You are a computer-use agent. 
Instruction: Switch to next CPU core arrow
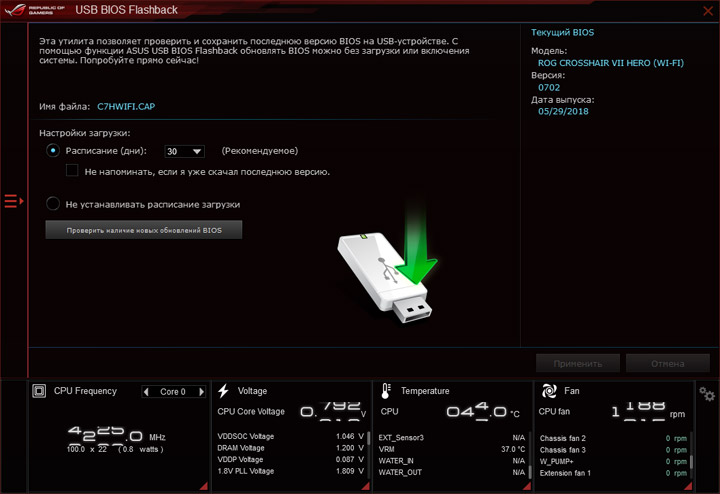(201, 392)
